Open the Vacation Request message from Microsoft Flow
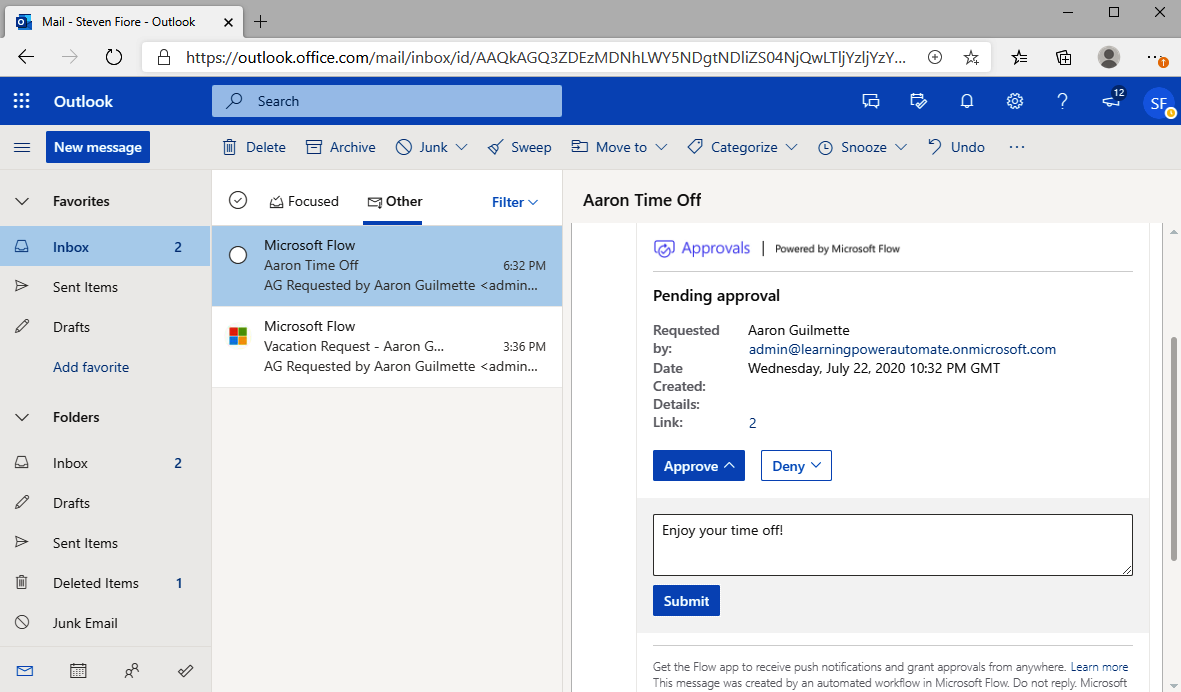 click(x=387, y=346)
